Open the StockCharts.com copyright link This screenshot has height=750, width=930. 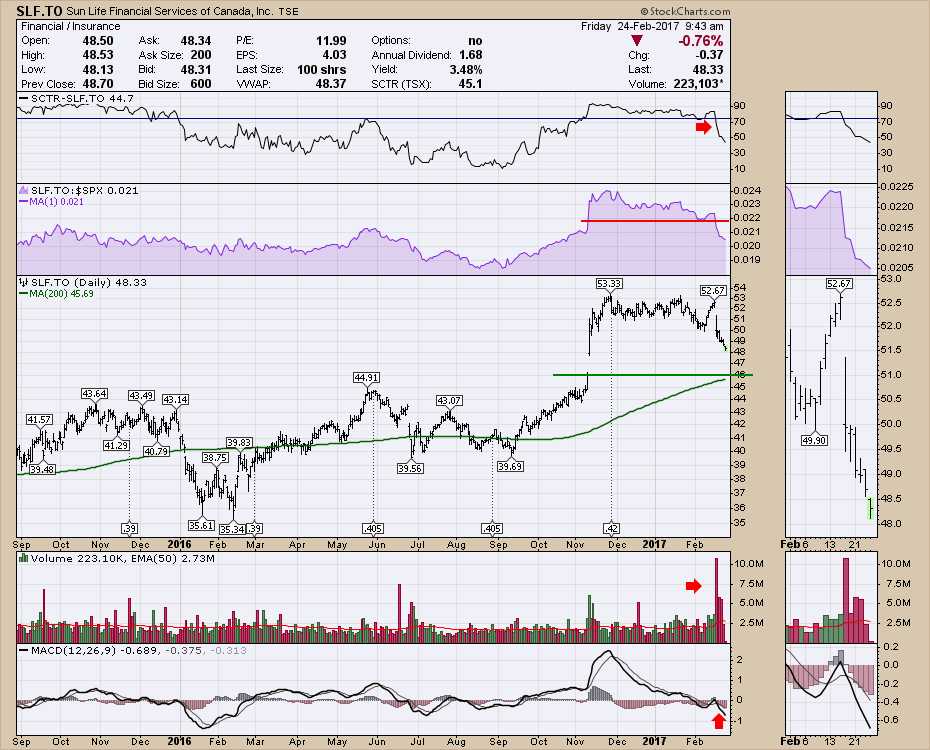click(x=685, y=11)
